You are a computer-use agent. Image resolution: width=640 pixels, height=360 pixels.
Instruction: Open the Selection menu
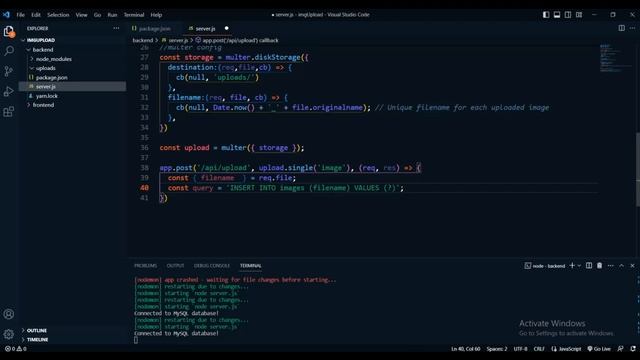click(x=58, y=15)
